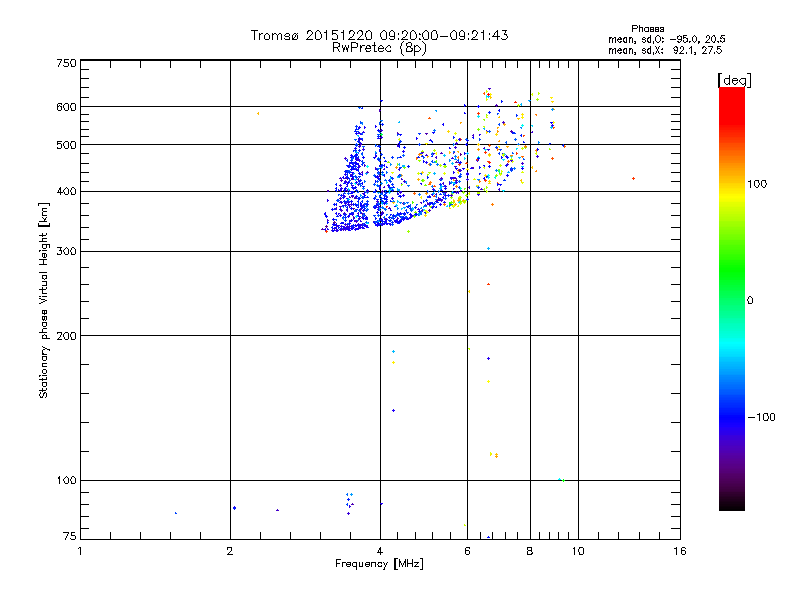Click the y-axis tick label "75"

coord(70,536)
